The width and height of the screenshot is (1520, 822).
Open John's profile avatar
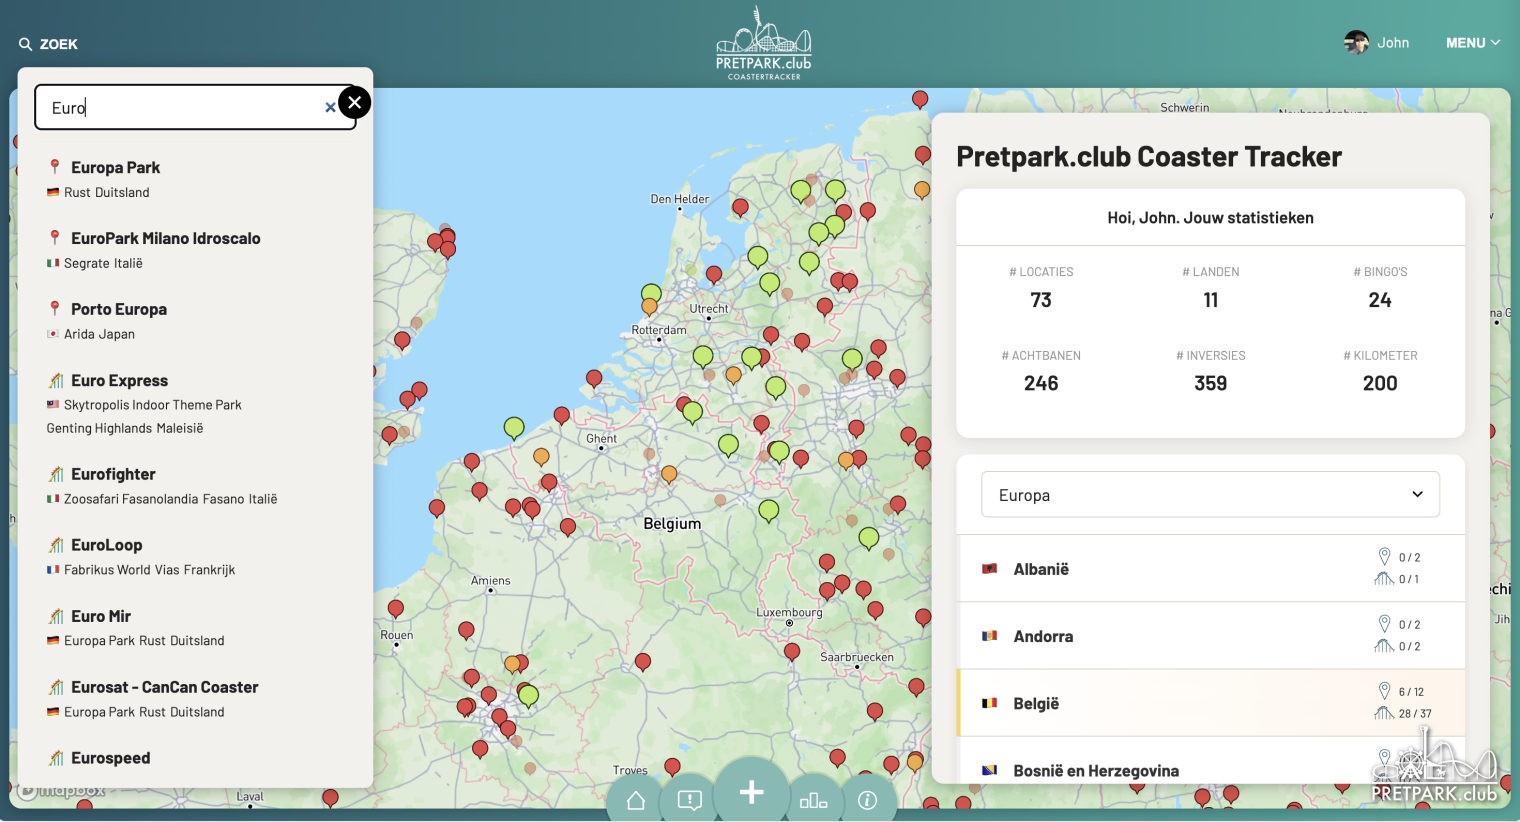pyautogui.click(x=1356, y=43)
